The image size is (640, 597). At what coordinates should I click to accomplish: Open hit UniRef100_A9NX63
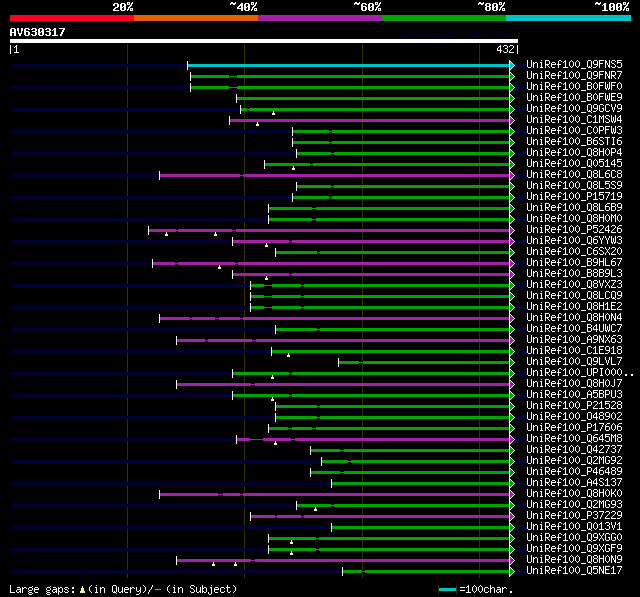(574, 340)
